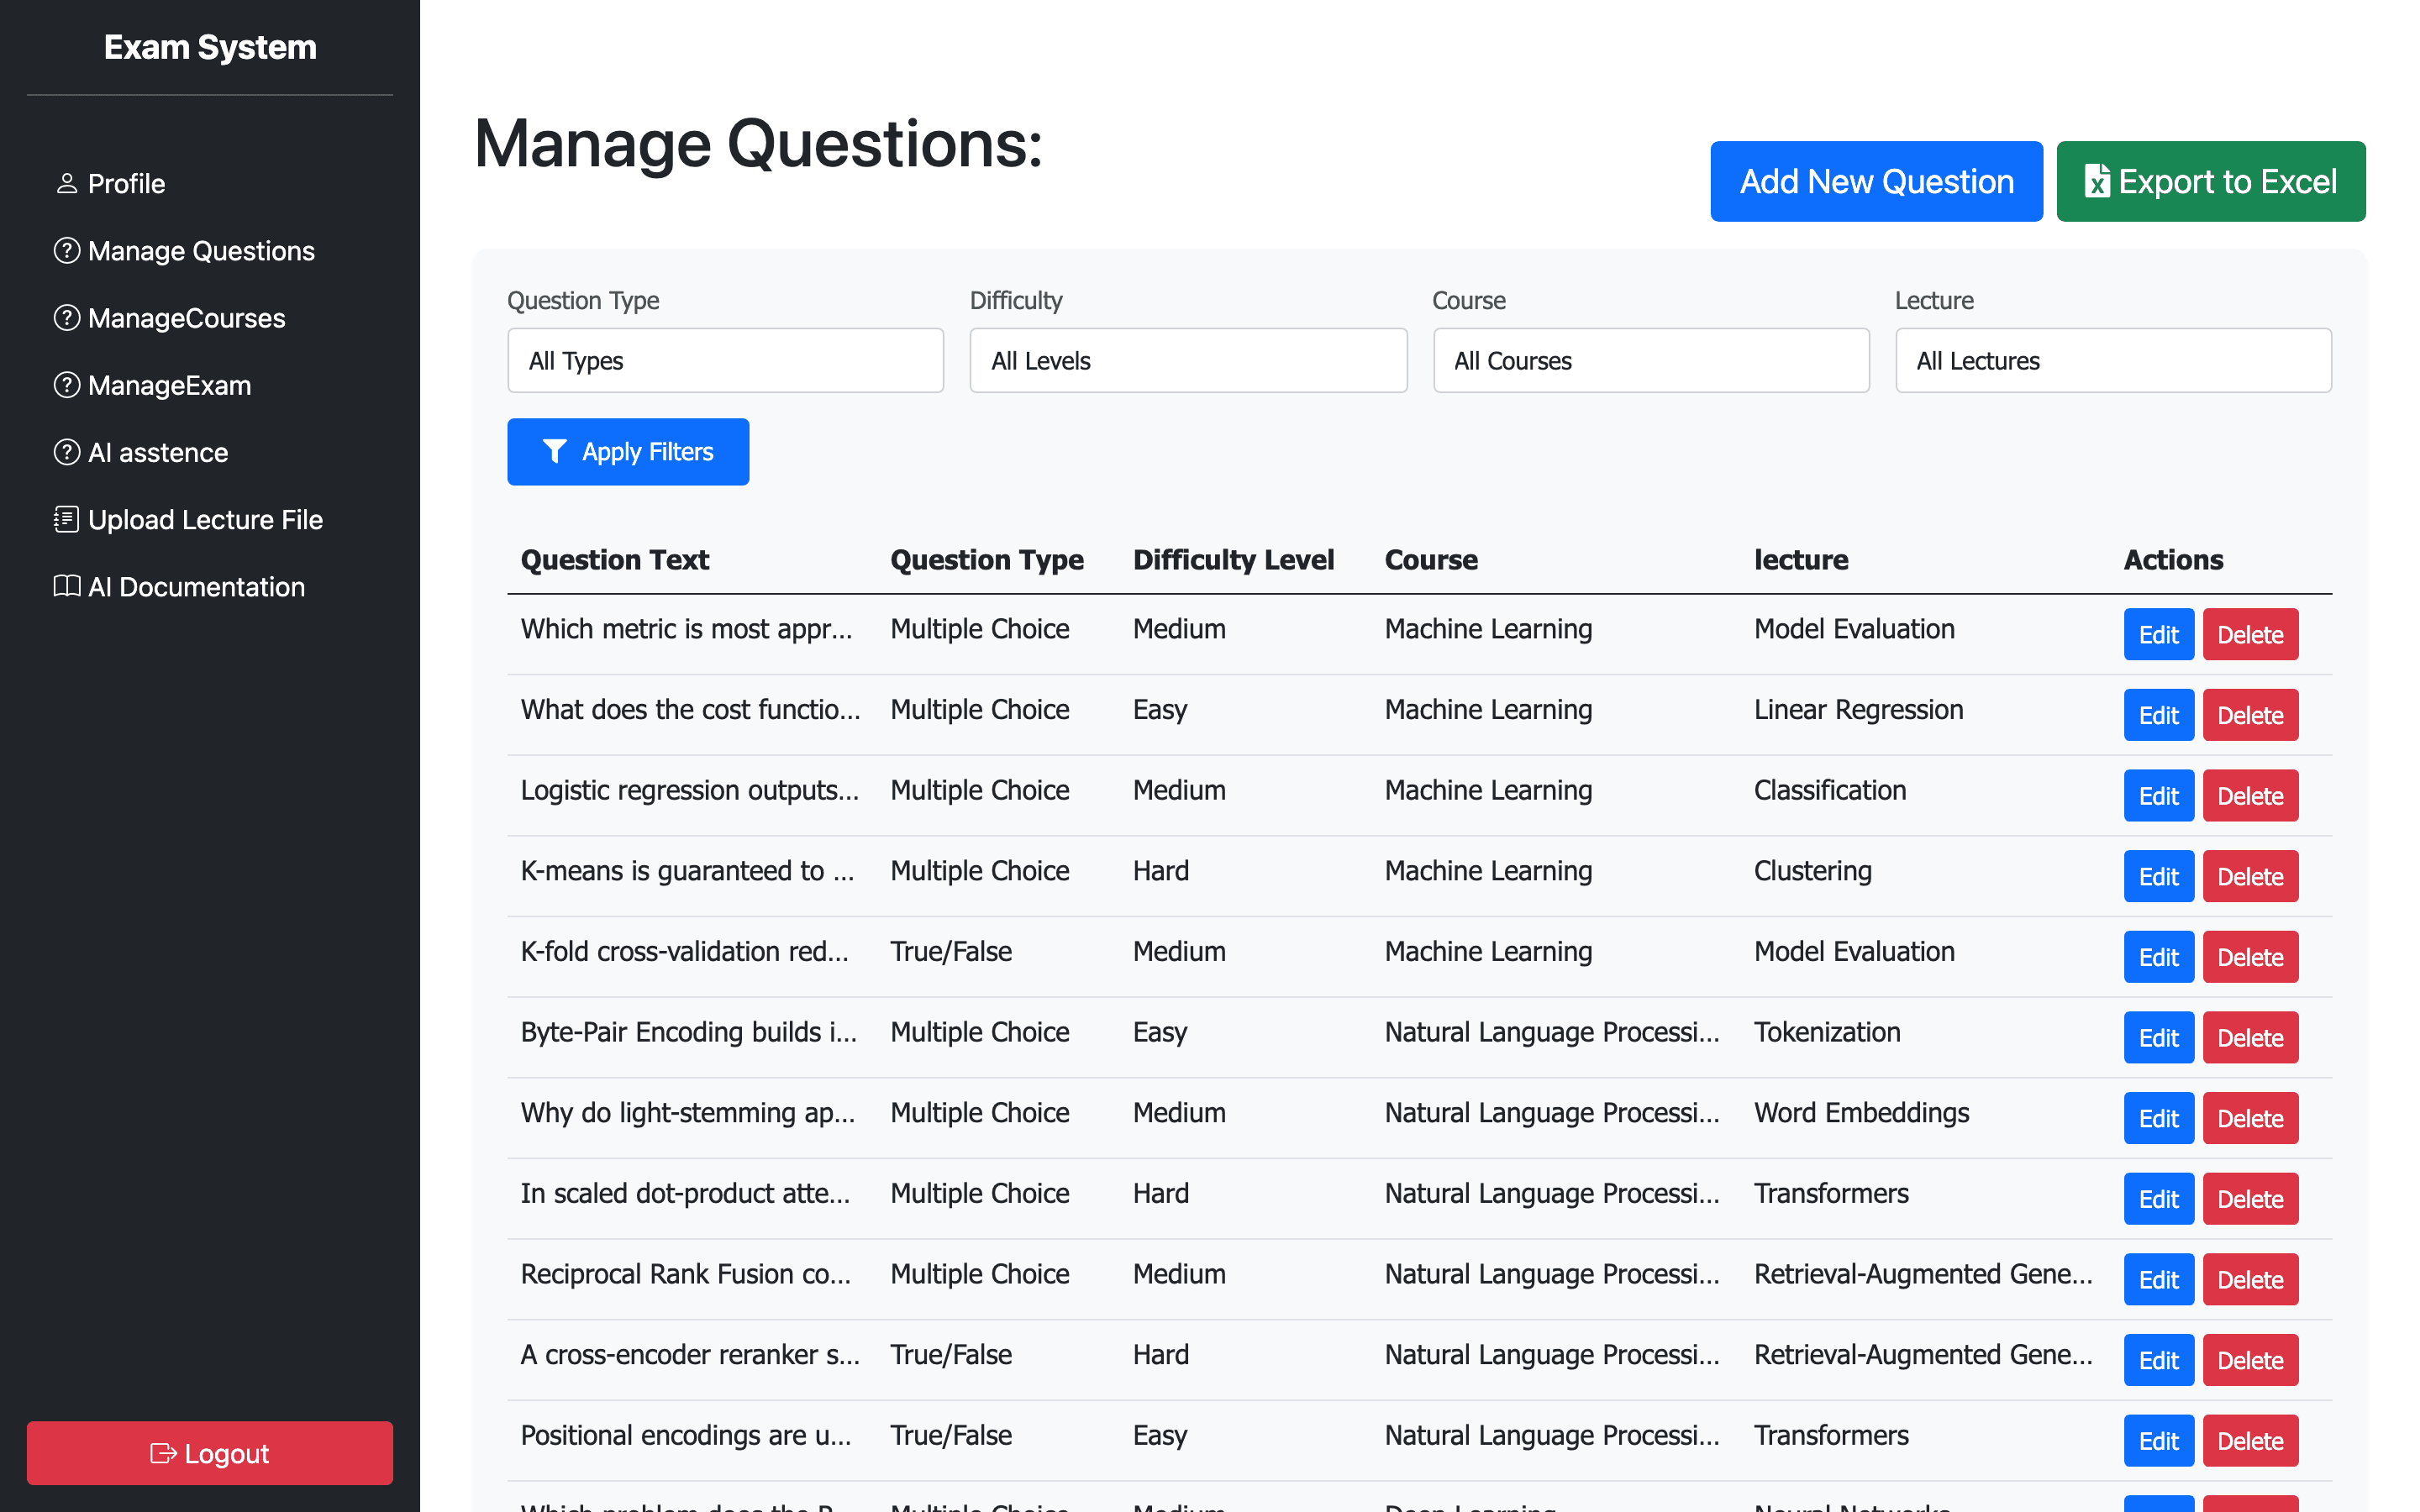Click the 'Word Embeddings' lecture cell
The height and width of the screenshot is (1512, 2420).
[1861, 1112]
